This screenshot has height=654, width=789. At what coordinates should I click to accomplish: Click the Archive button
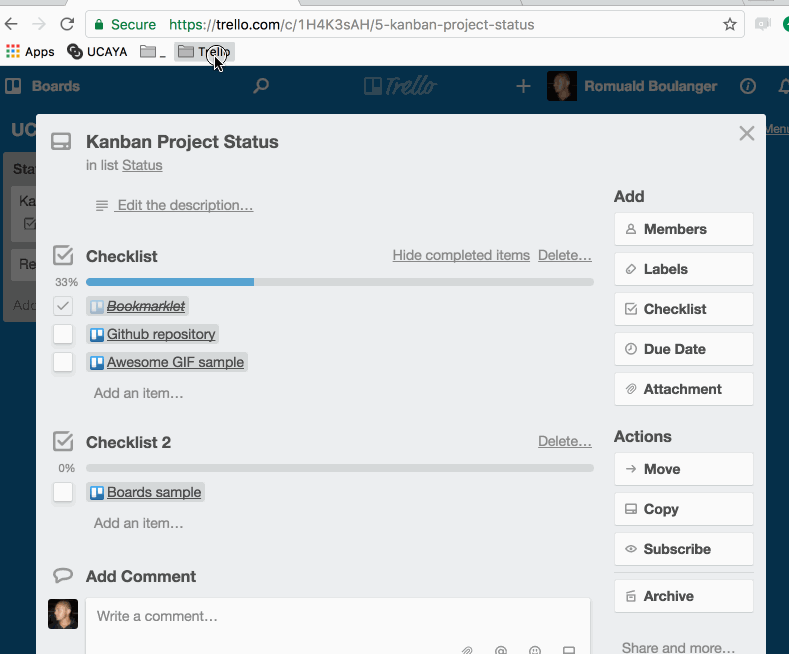click(683, 596)
